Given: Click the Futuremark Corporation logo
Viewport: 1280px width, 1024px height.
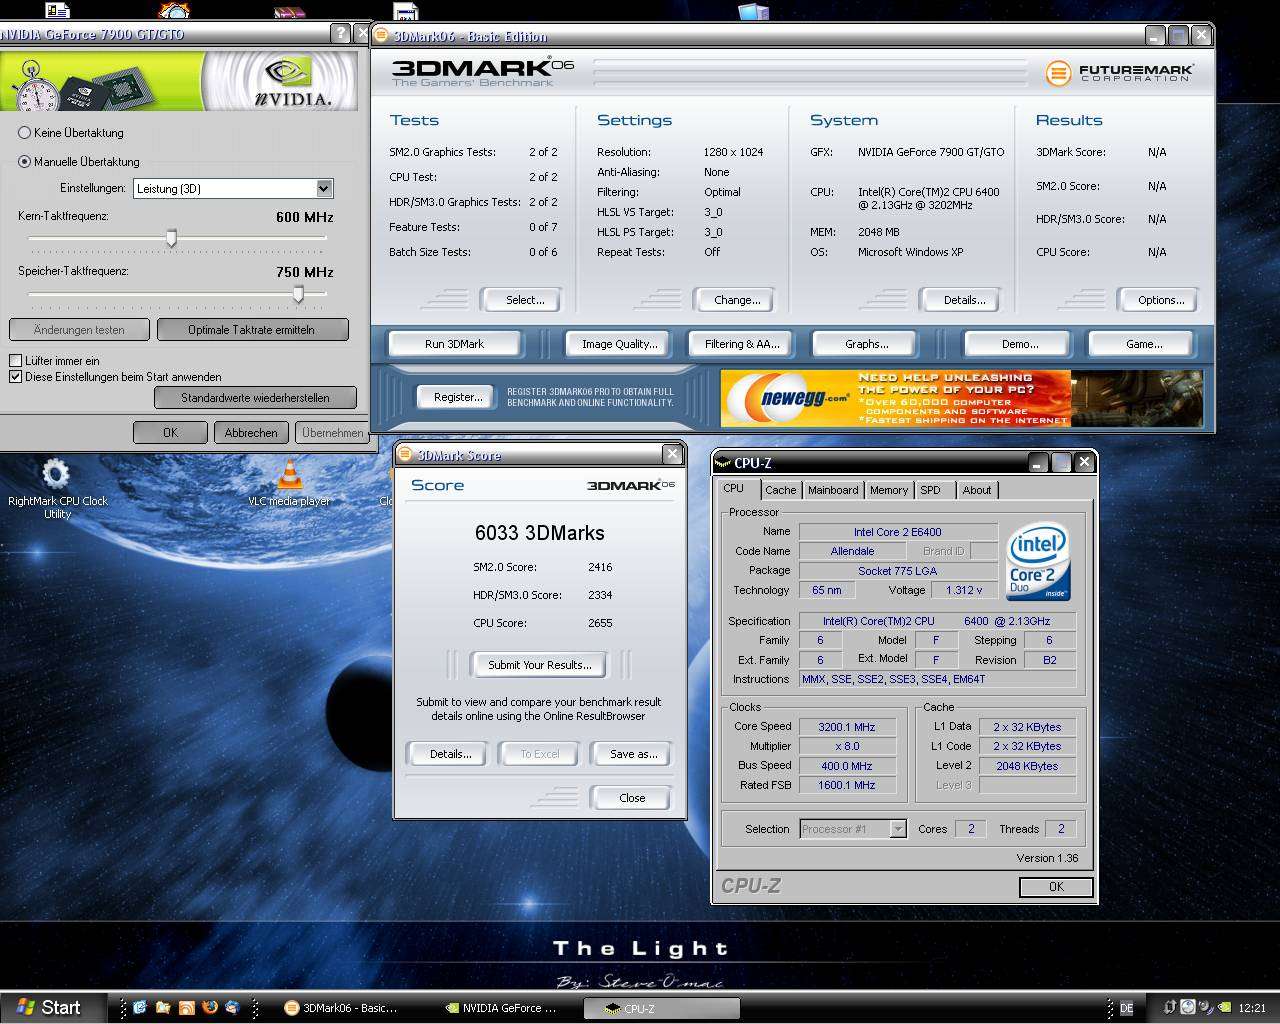Looking at the screenshot, I should click(1119, 73).
